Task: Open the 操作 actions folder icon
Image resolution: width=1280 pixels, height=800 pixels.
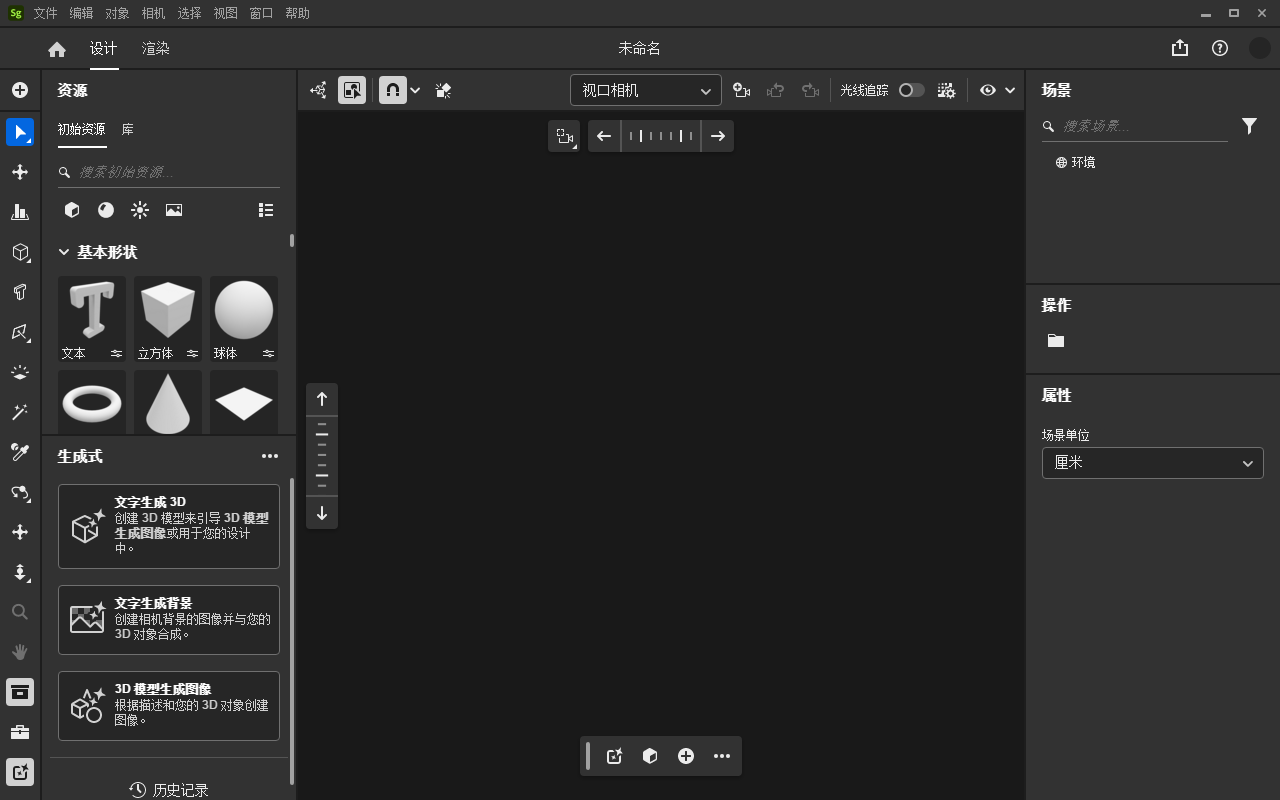Action: pyautogui.click(x=1055, y=340)
